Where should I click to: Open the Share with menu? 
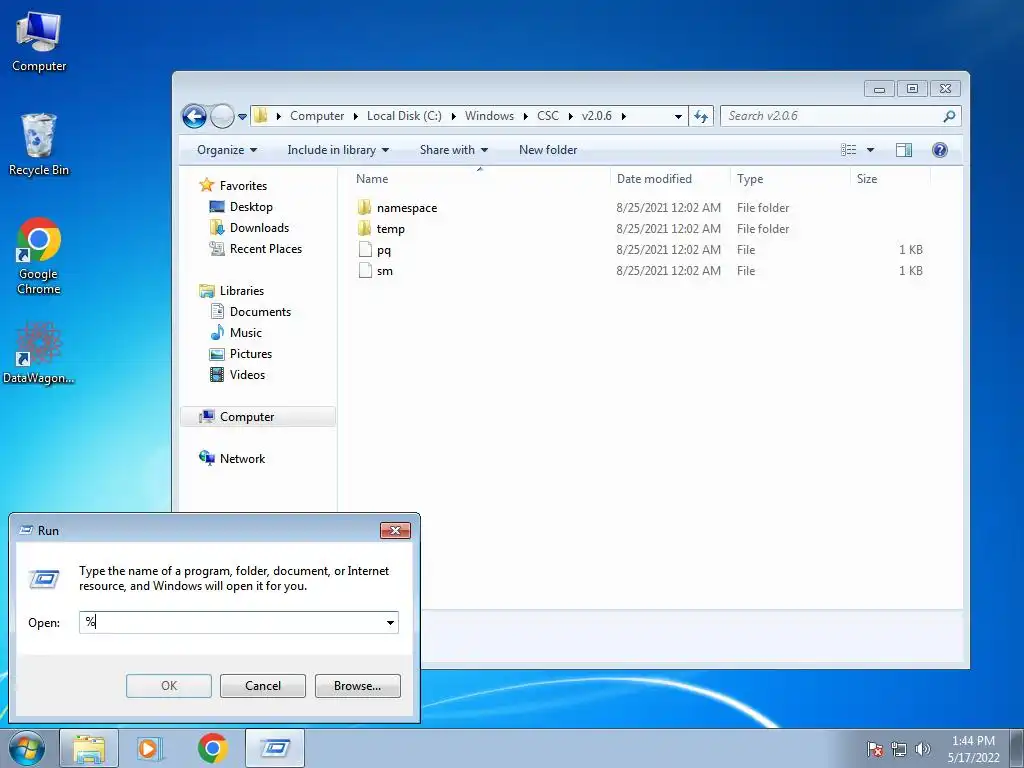click(454, 150)
